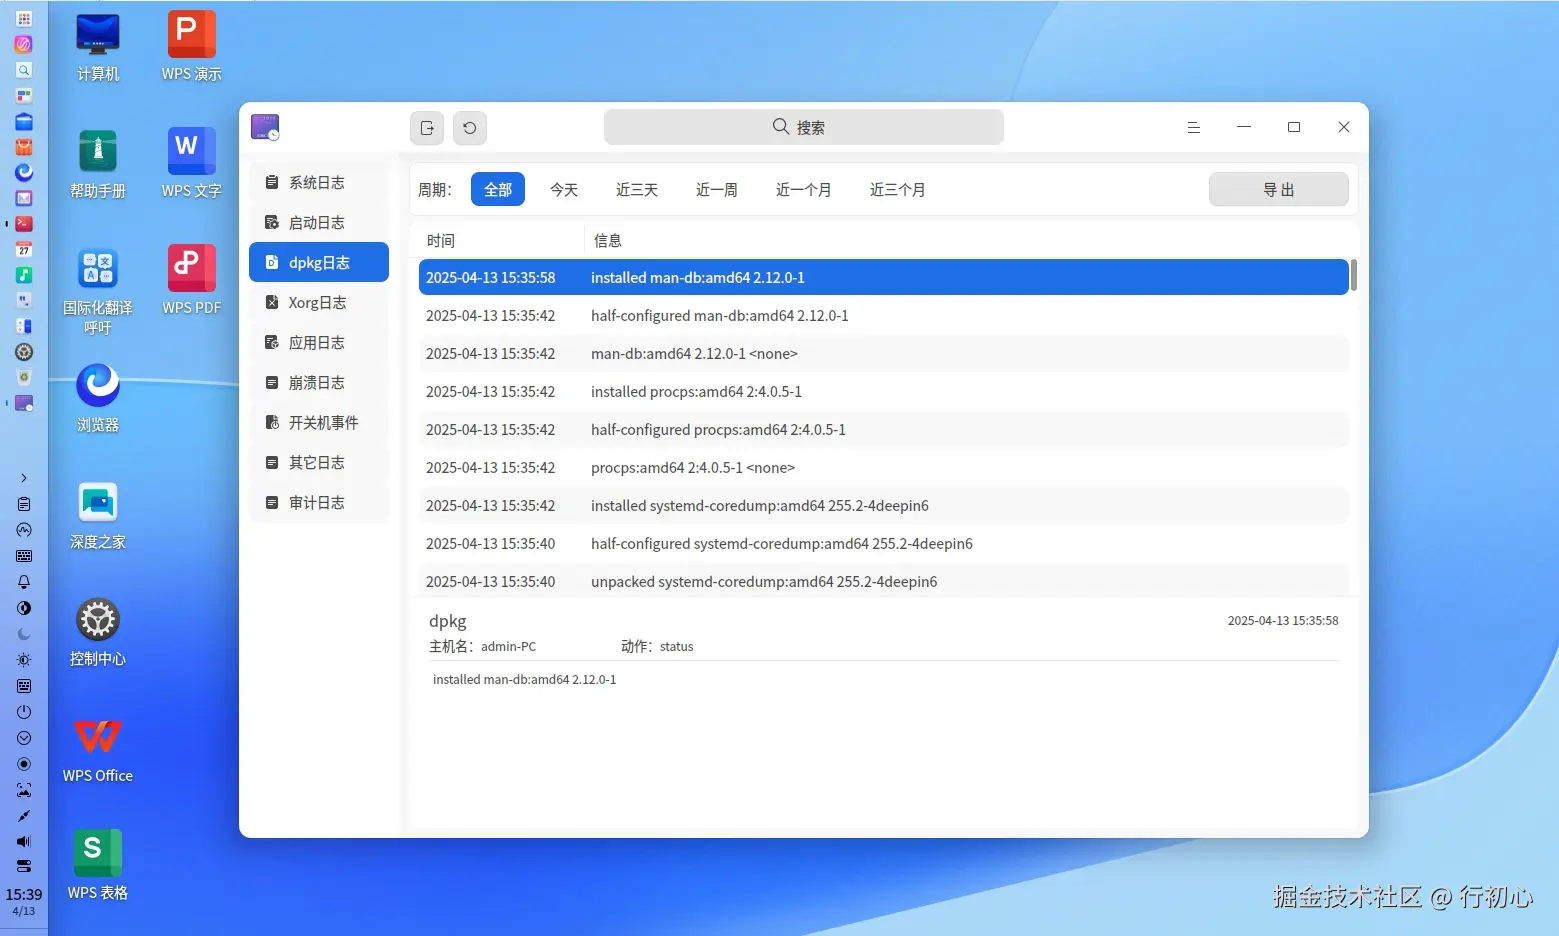
Task: Open the dock calendar icon
Action: click(24, 250)
